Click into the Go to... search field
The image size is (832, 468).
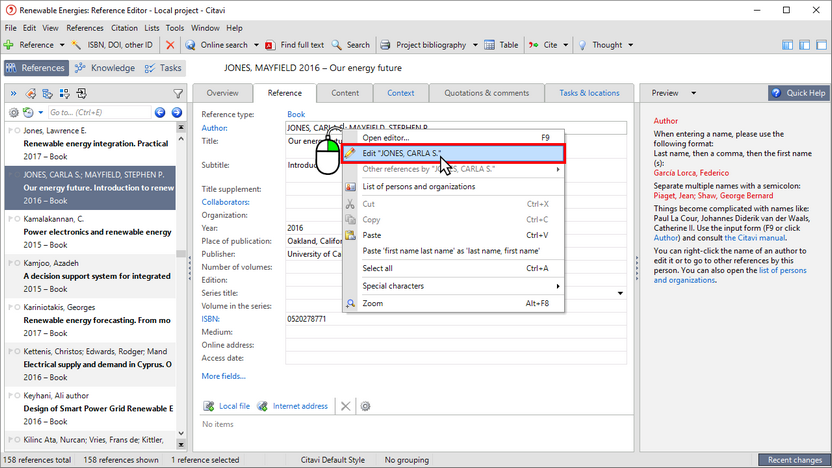tap(99, 112)
